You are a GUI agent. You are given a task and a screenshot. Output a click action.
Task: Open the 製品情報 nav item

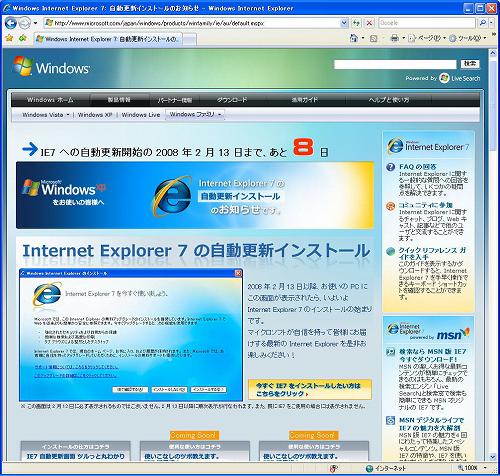(119, 100)
